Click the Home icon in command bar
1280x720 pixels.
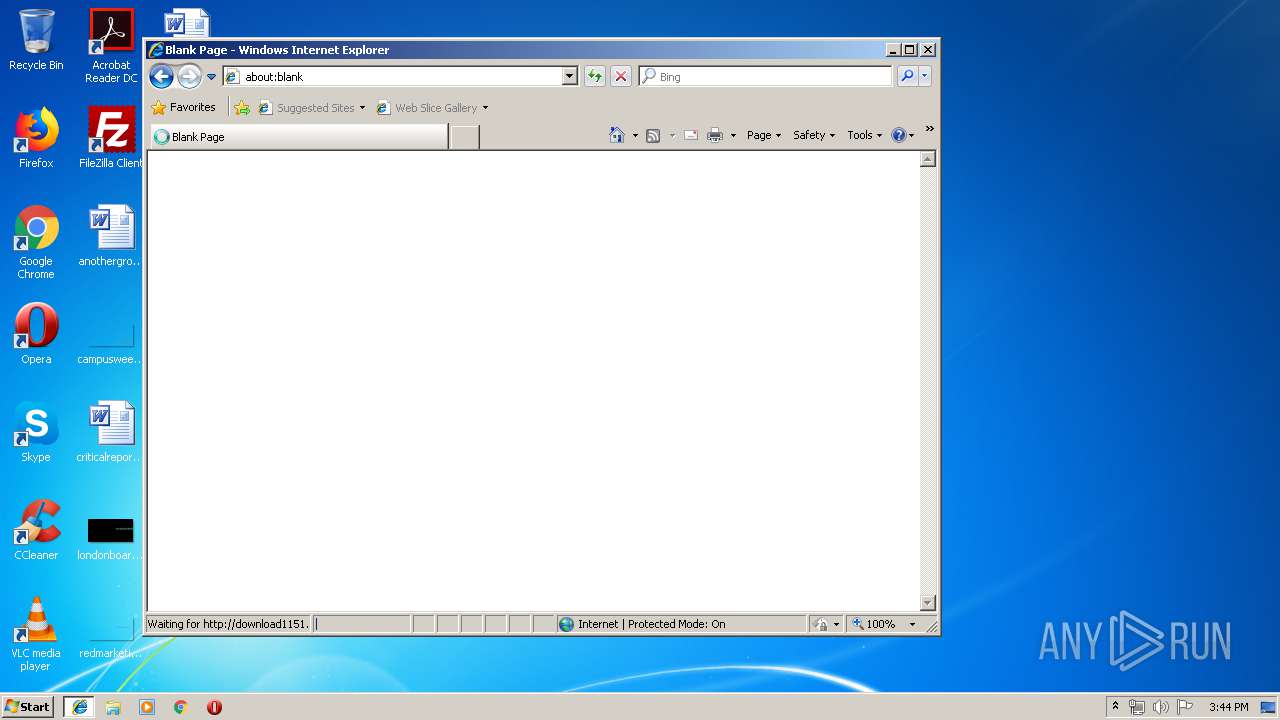coord(617,135)
